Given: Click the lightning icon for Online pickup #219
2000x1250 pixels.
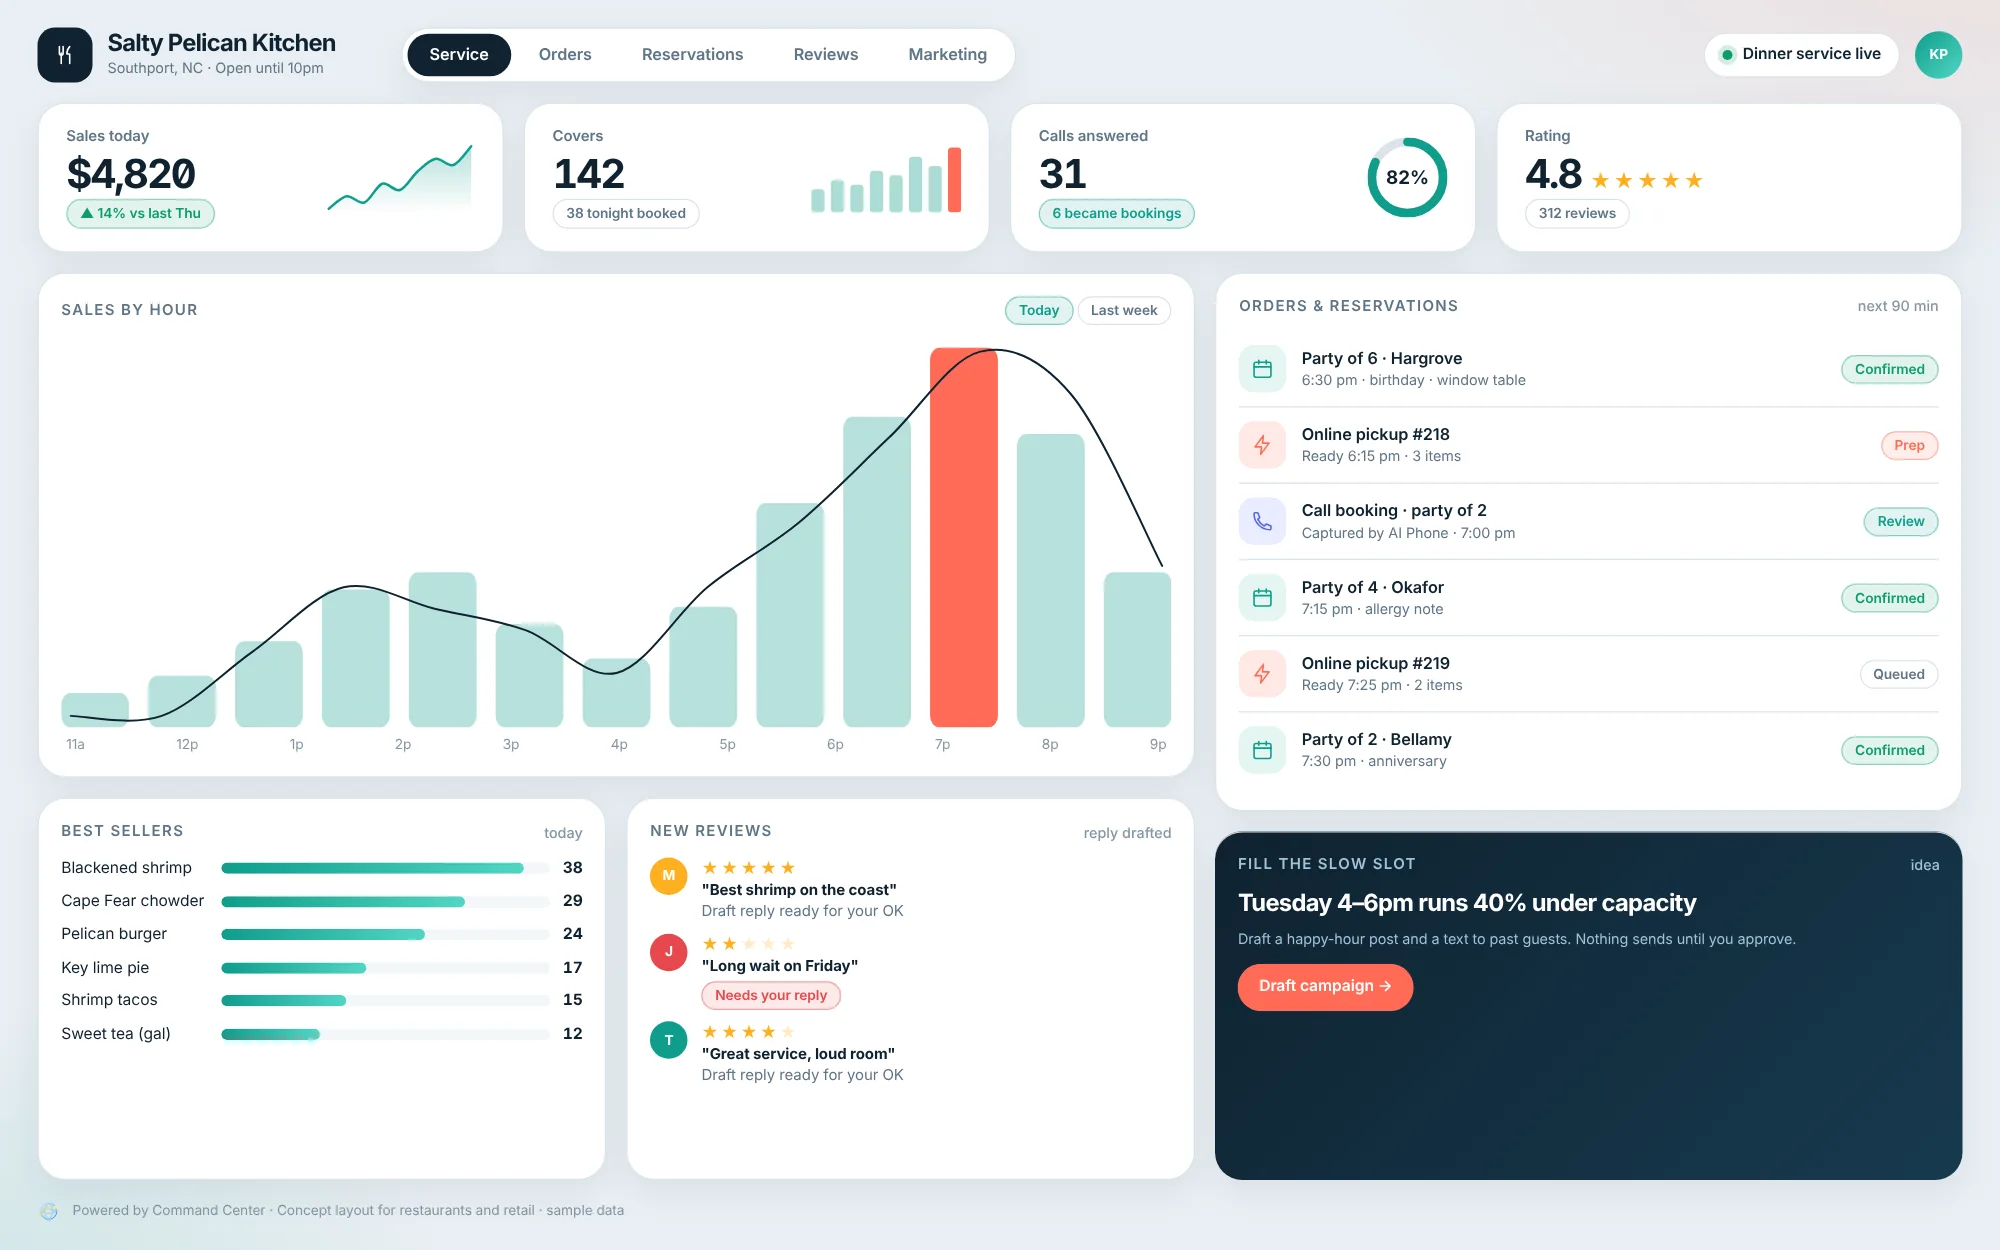Looking at the screenshot, I should [x=1262, y=674].
